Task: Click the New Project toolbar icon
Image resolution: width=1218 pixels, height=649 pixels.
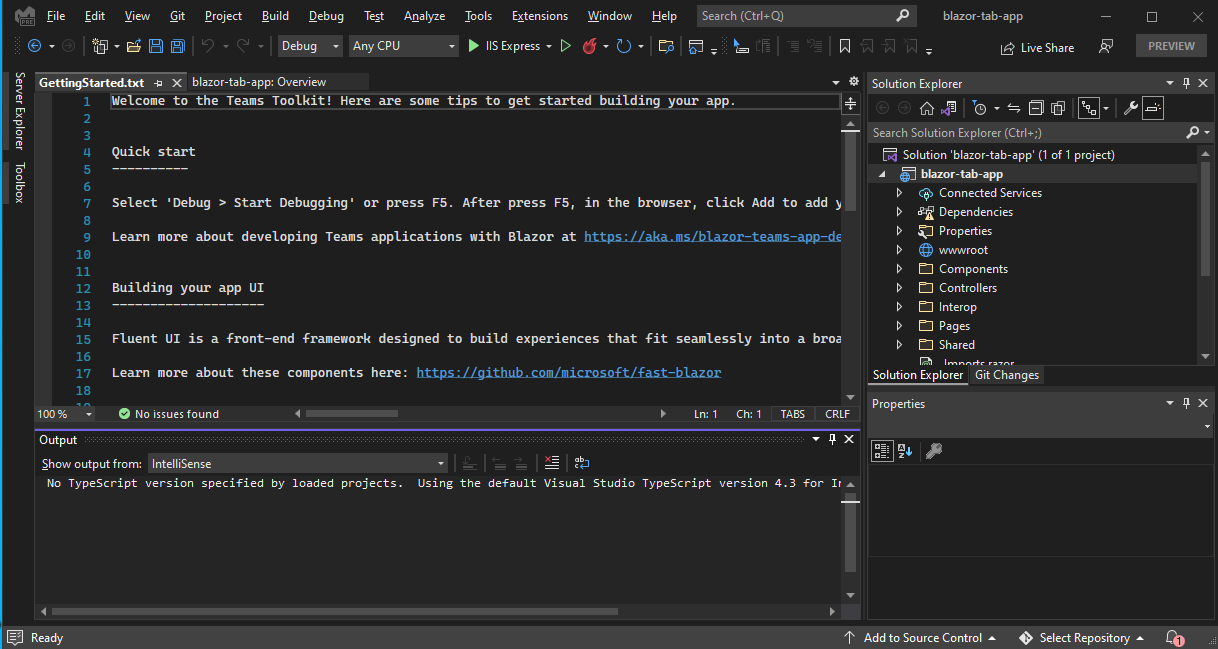Action: click(x=99, y=46)
